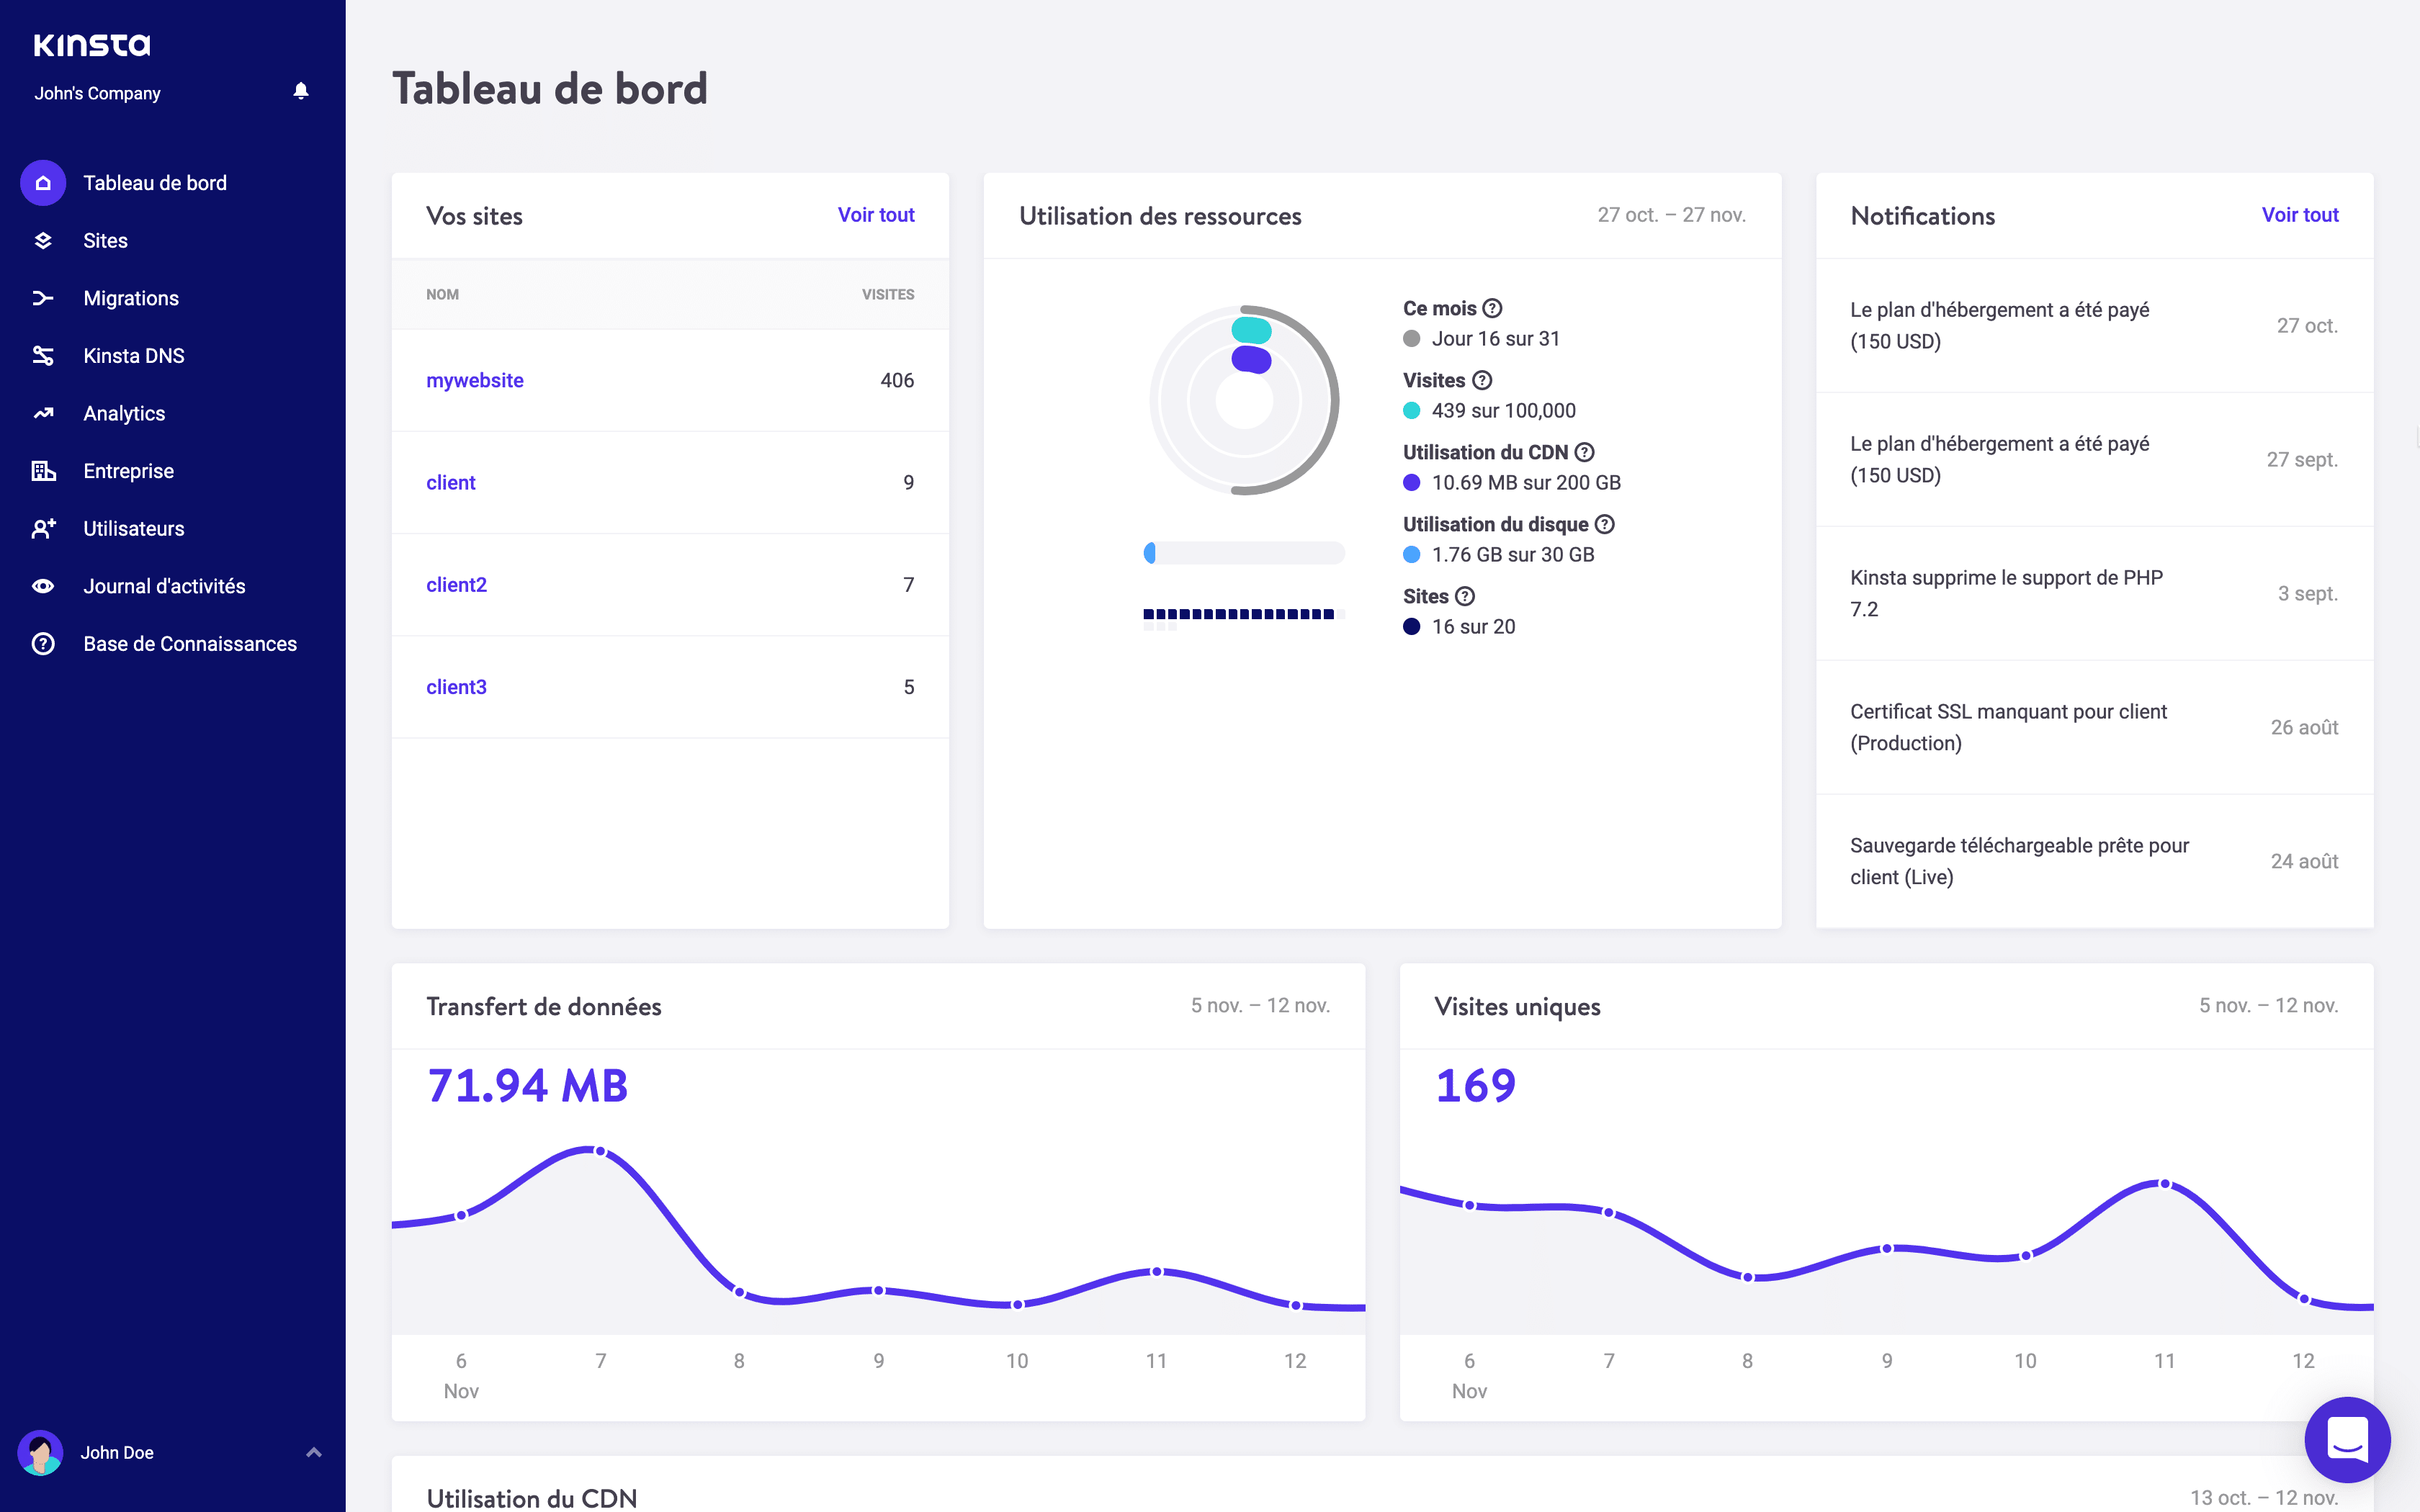Open Base de Connaissances menu item

pyautogui.click(x=190, y=644)
